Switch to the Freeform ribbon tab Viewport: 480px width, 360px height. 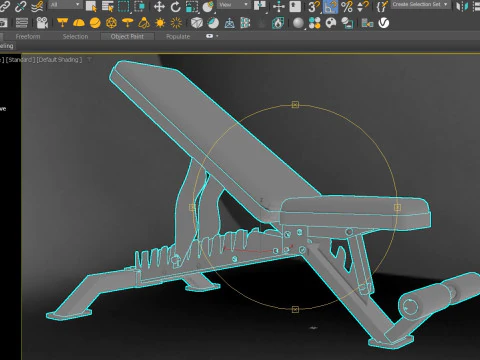(x=28, y=36)
